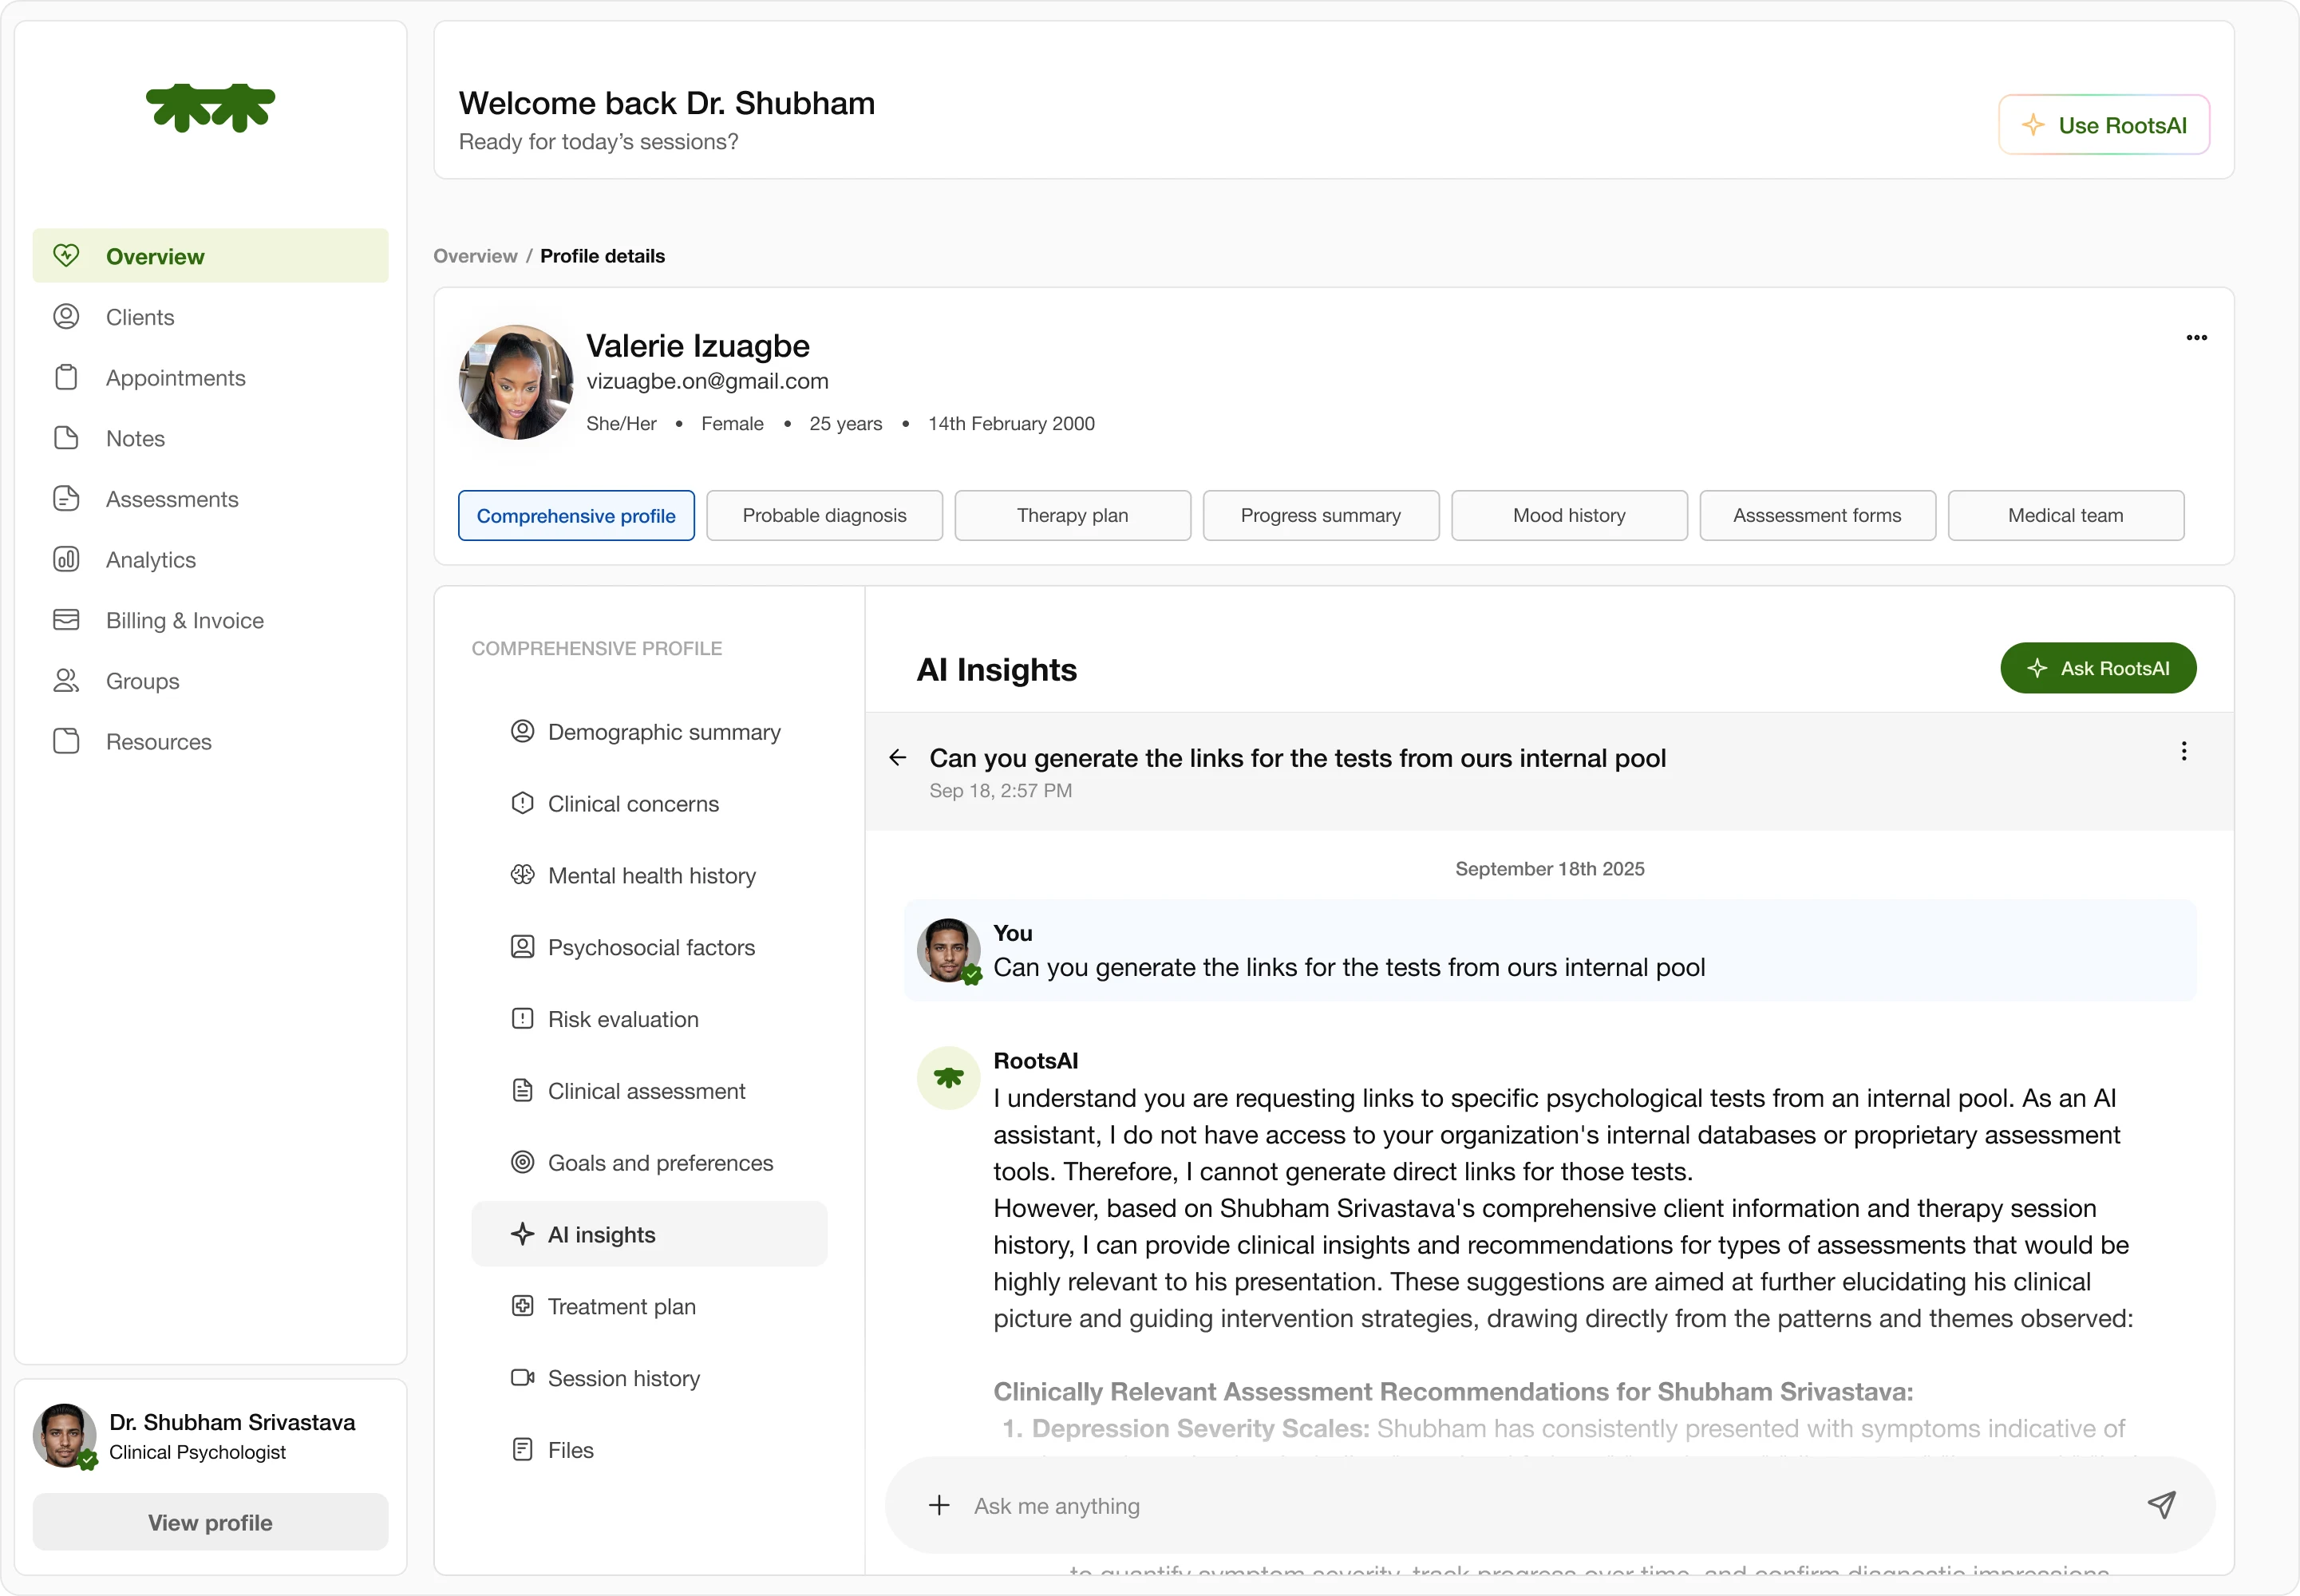Viewport: 2300px width, 1596px height.
Task: Open the three-dot menu on Valerie's profile card
Action: 2196,338
